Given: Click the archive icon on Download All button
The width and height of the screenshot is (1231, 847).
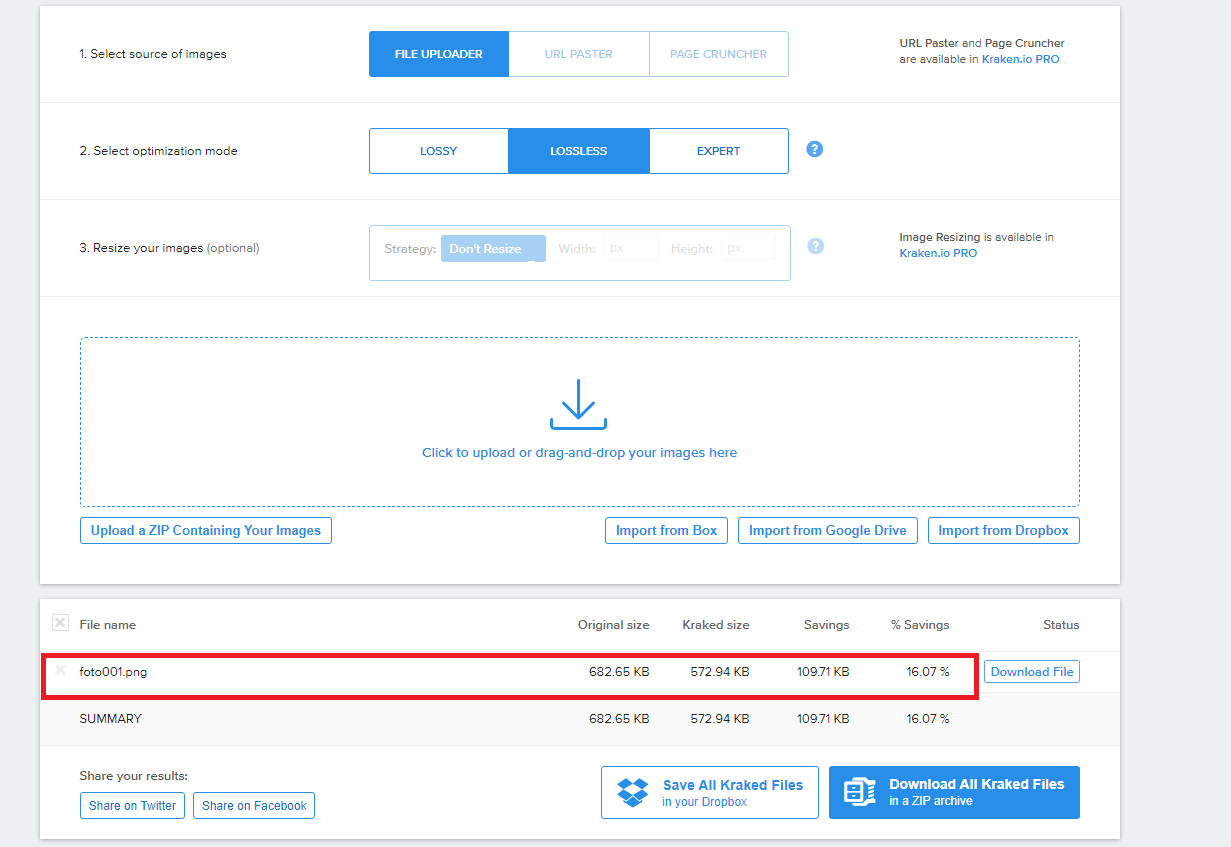Looking at the screenshot, I should pyautogui.click(x=860, y=792).
